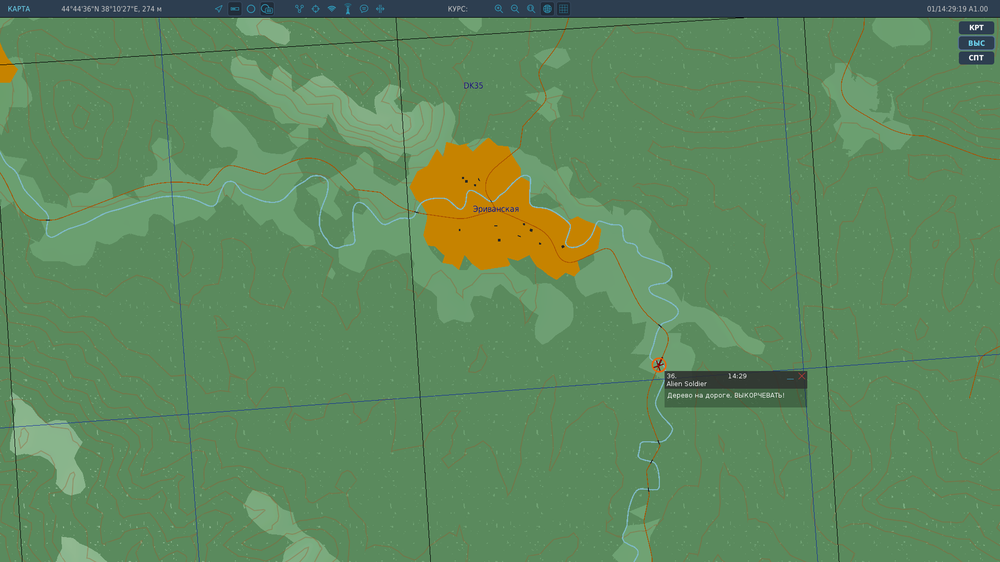Click the Эриванская town label
This screenshot has height=562, width=1000.
496,209
